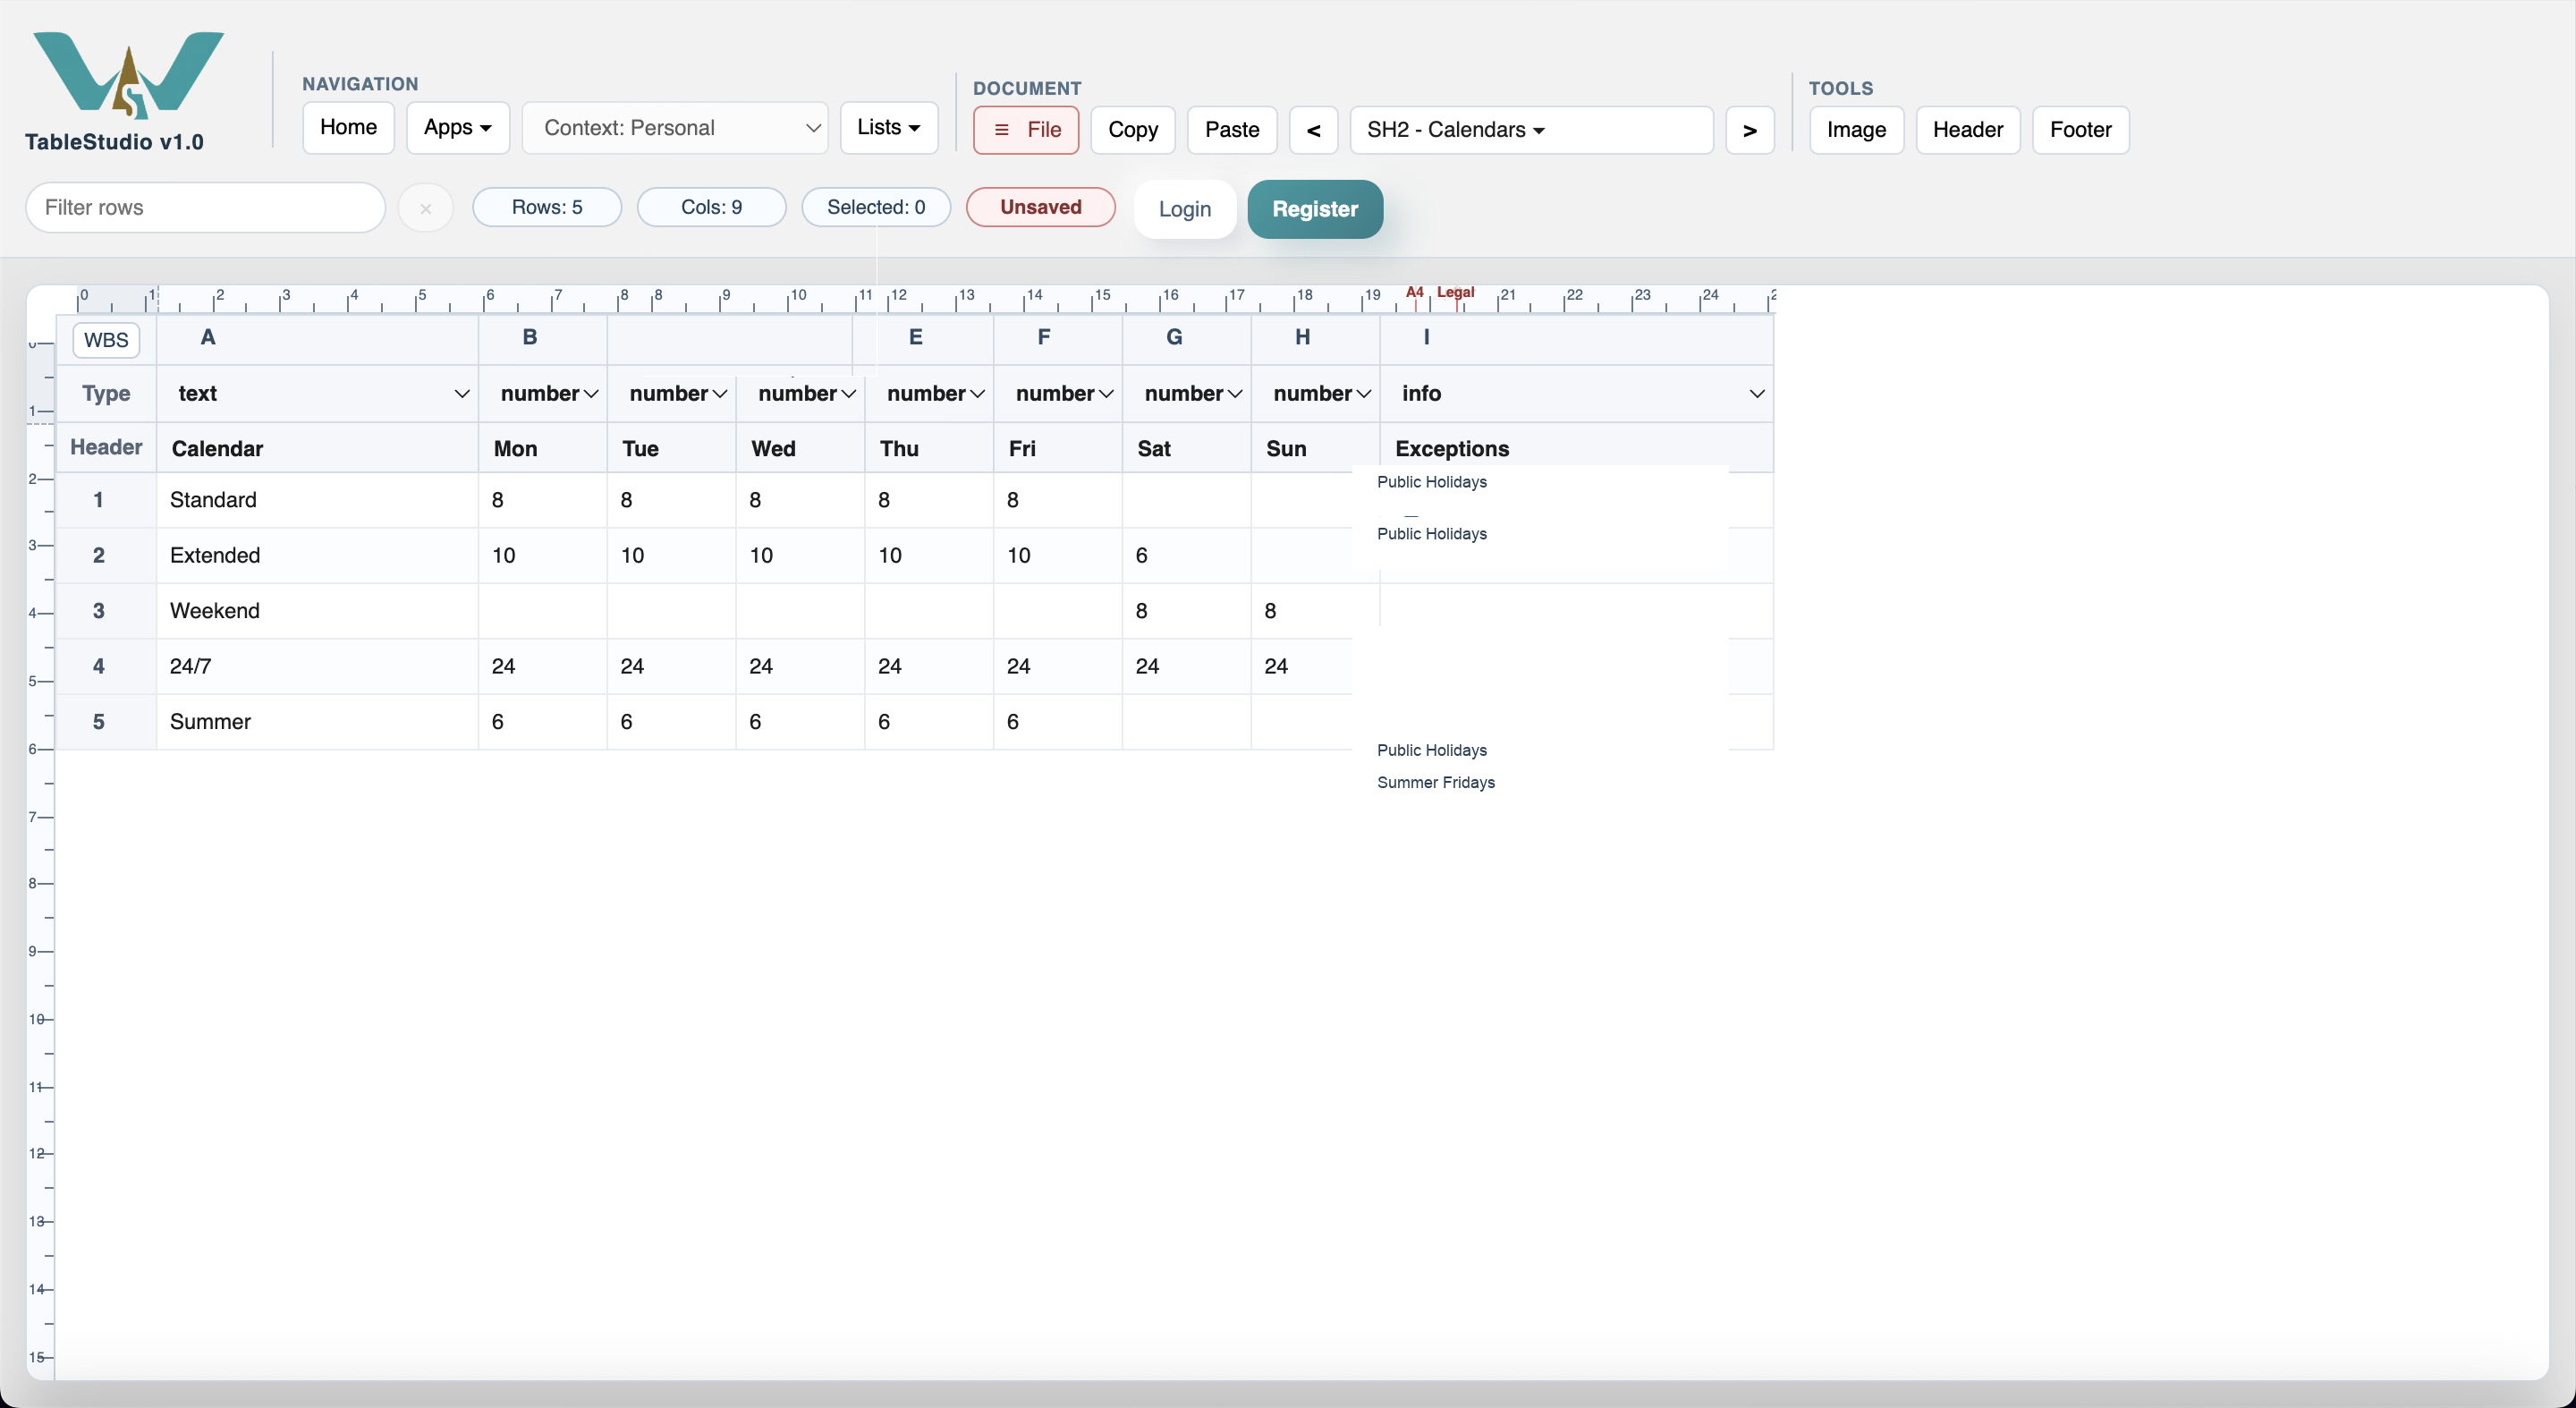Screen dimensions: 2576x1408
Task: Click the TableStudio logo icon
Action: click(x=128, y=75)
